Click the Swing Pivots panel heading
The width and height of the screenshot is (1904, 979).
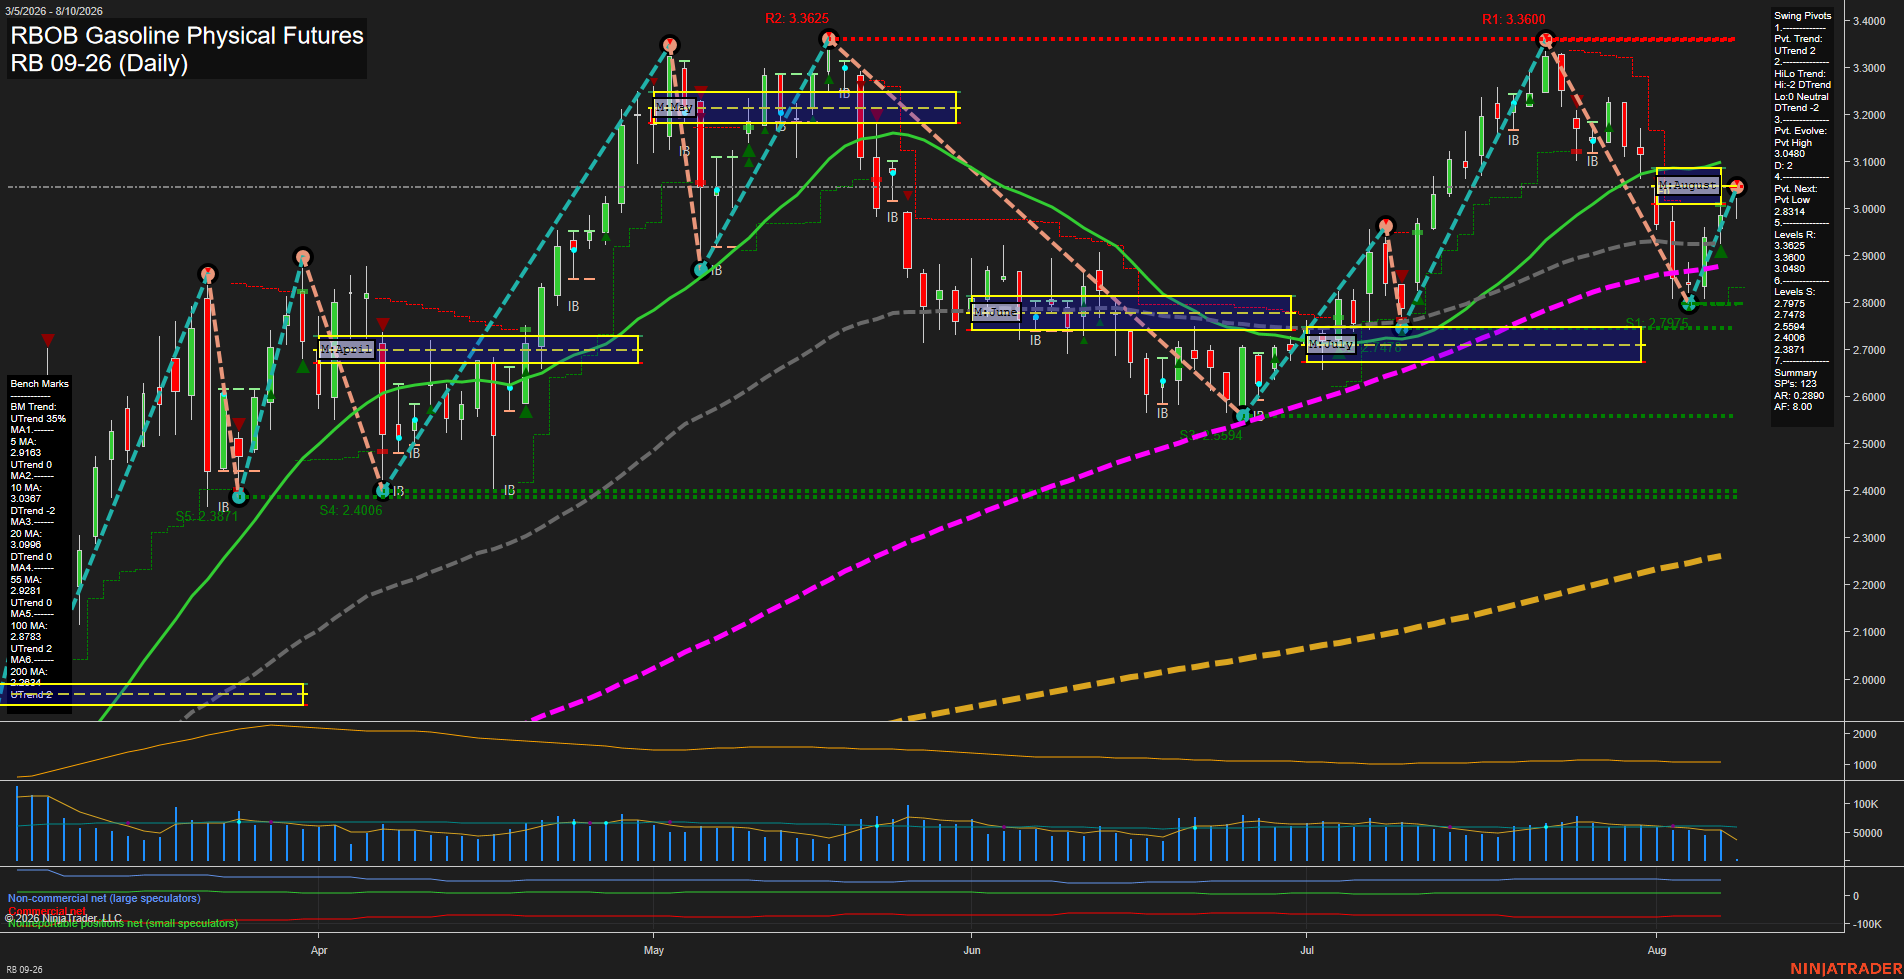coord(1803,16)
